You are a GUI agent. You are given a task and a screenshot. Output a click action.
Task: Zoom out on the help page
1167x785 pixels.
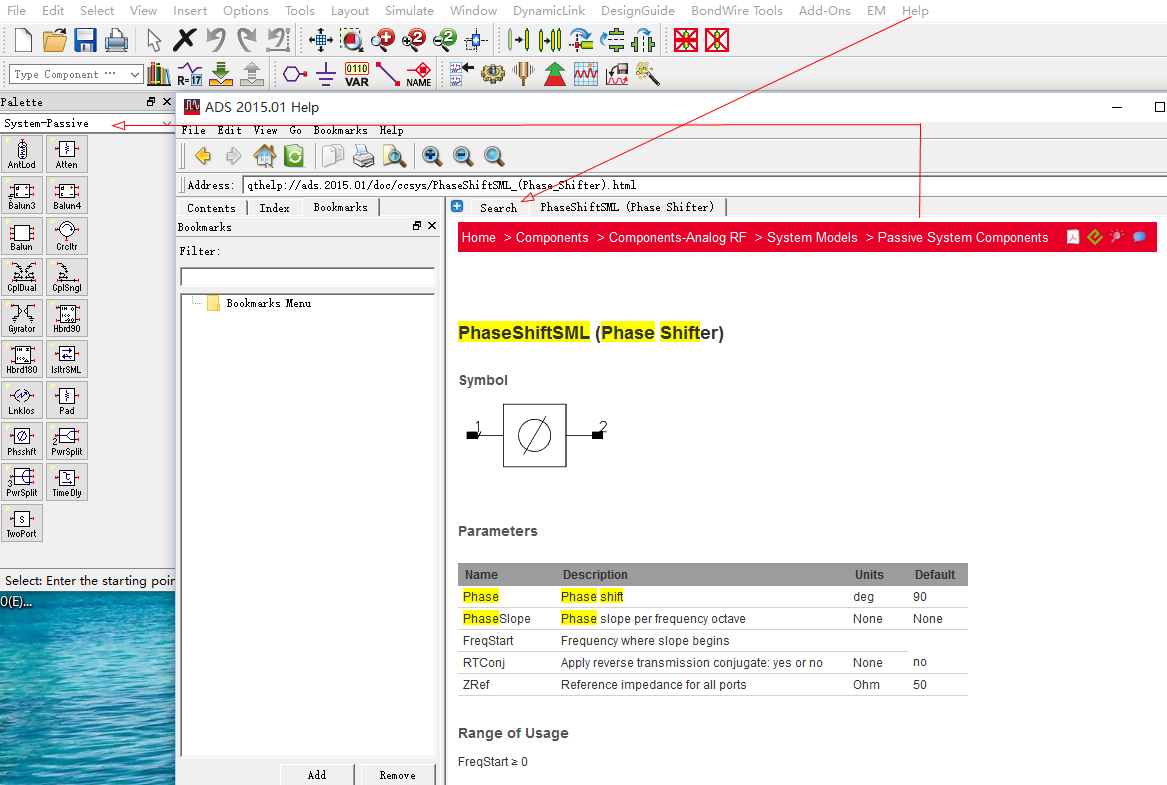pos(463,156)
